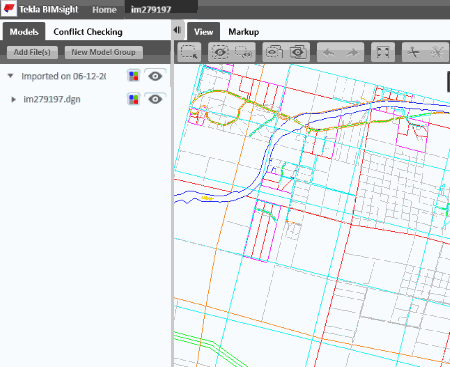
Task: Click the redo view forward arrow
Action: tap(352, 52)
